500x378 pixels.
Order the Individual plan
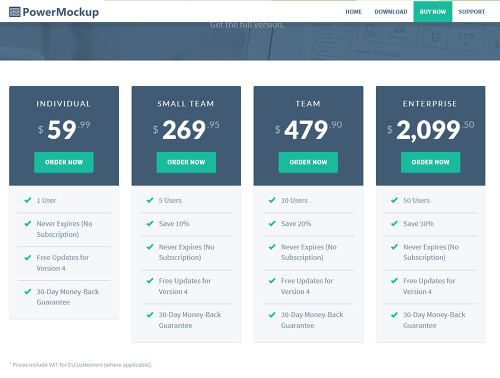64,162
